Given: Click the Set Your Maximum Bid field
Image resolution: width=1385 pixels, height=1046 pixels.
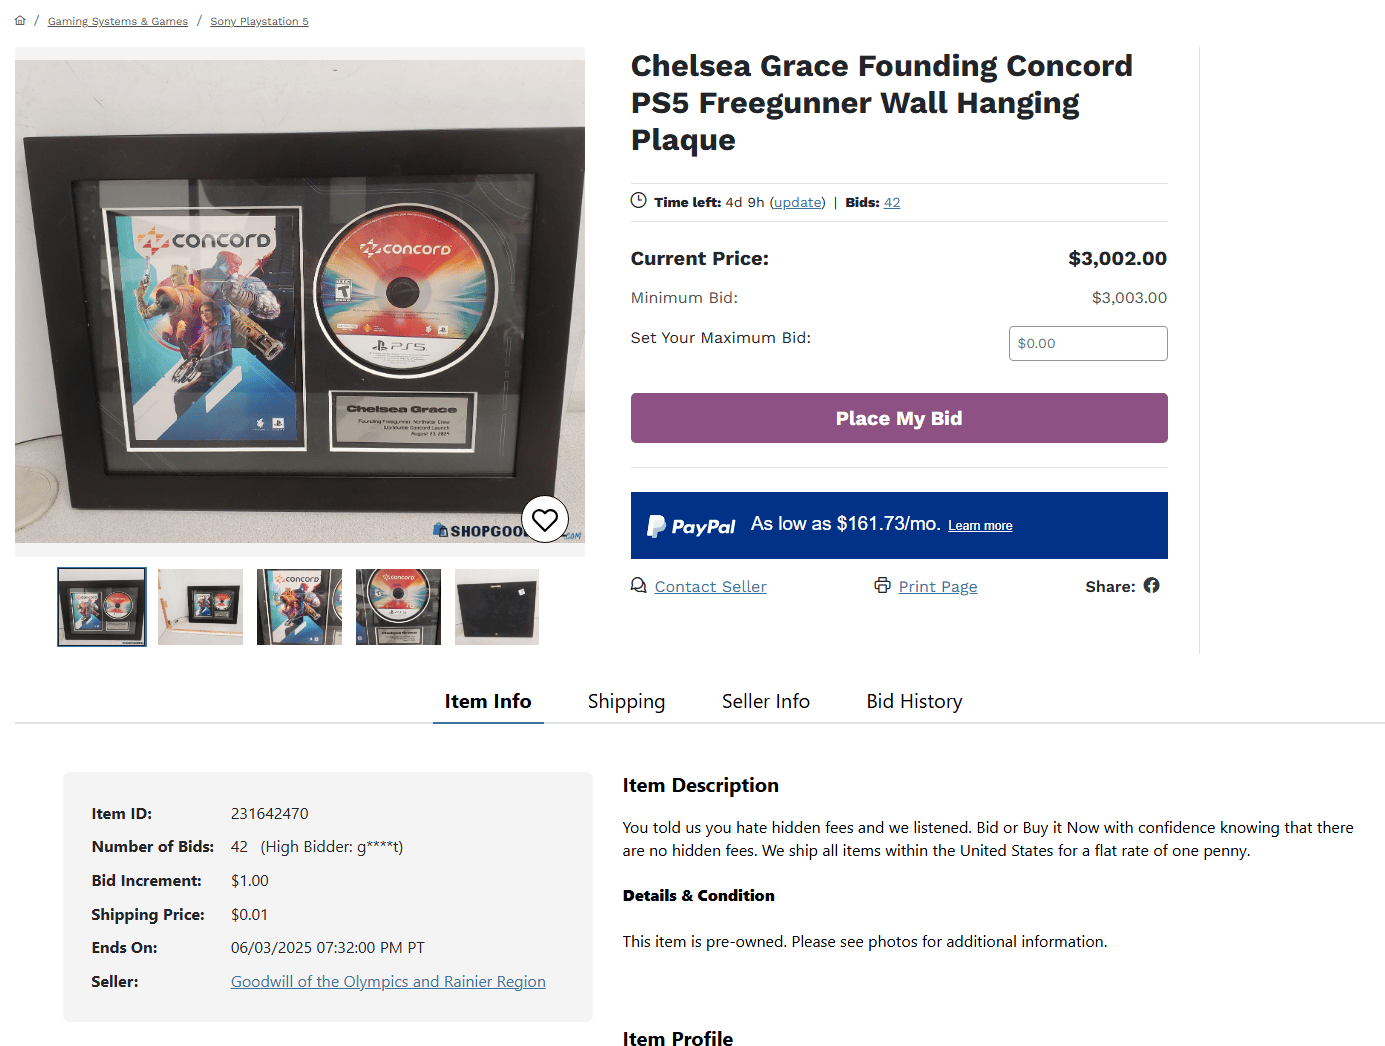Looking at the screenshot, I should pos(1088,343).
